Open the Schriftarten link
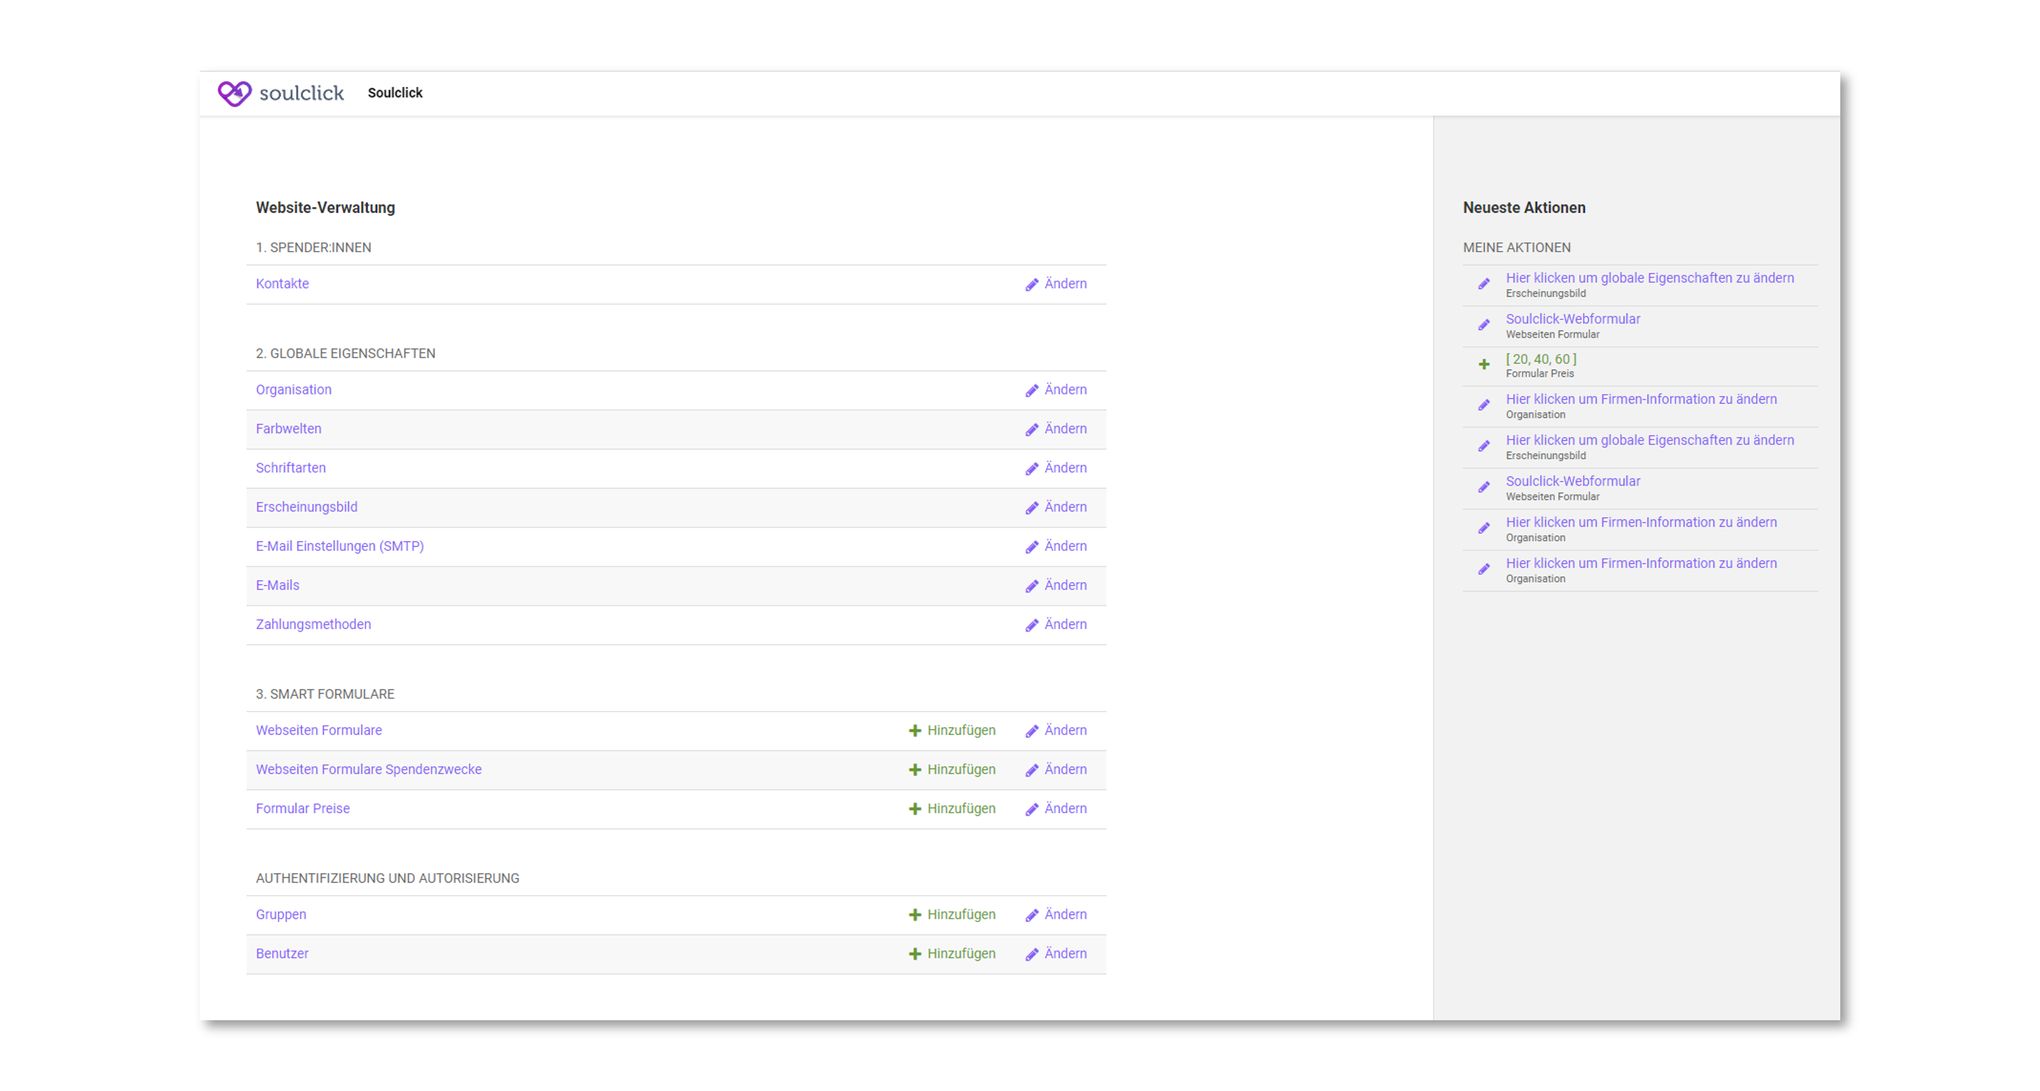 [290, 468]
